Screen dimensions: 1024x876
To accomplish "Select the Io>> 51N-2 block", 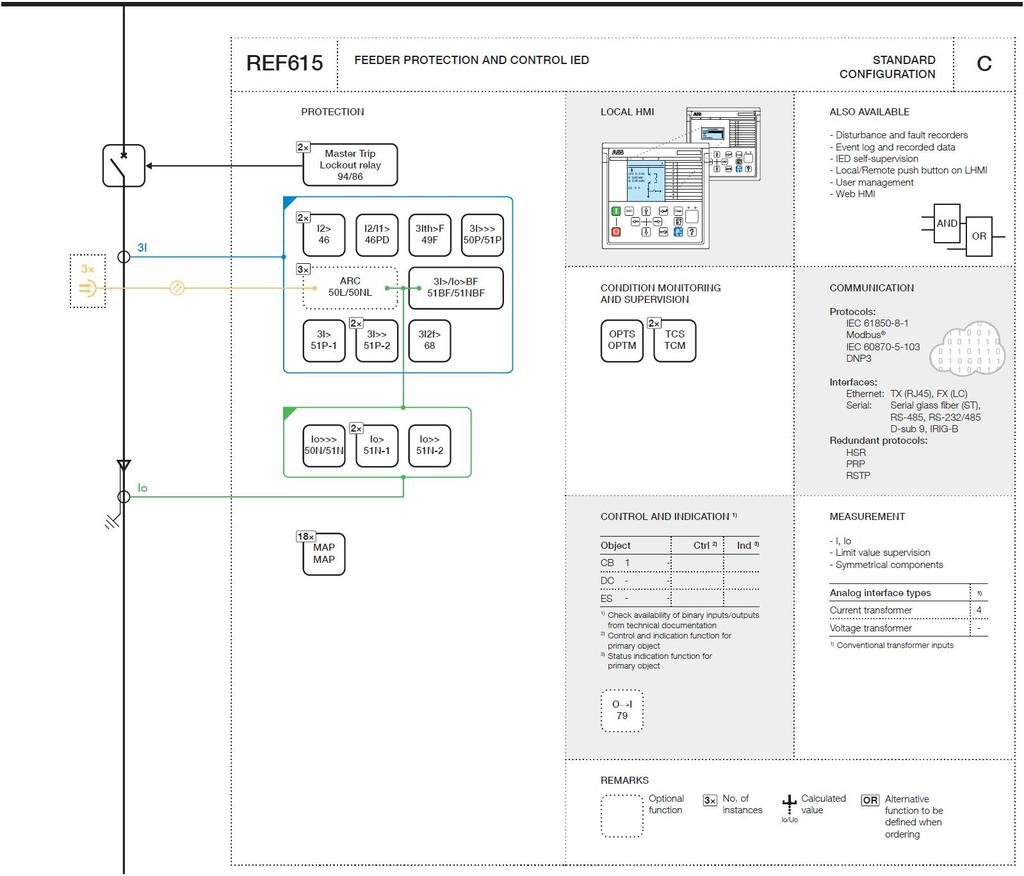I will coord(430,446).
